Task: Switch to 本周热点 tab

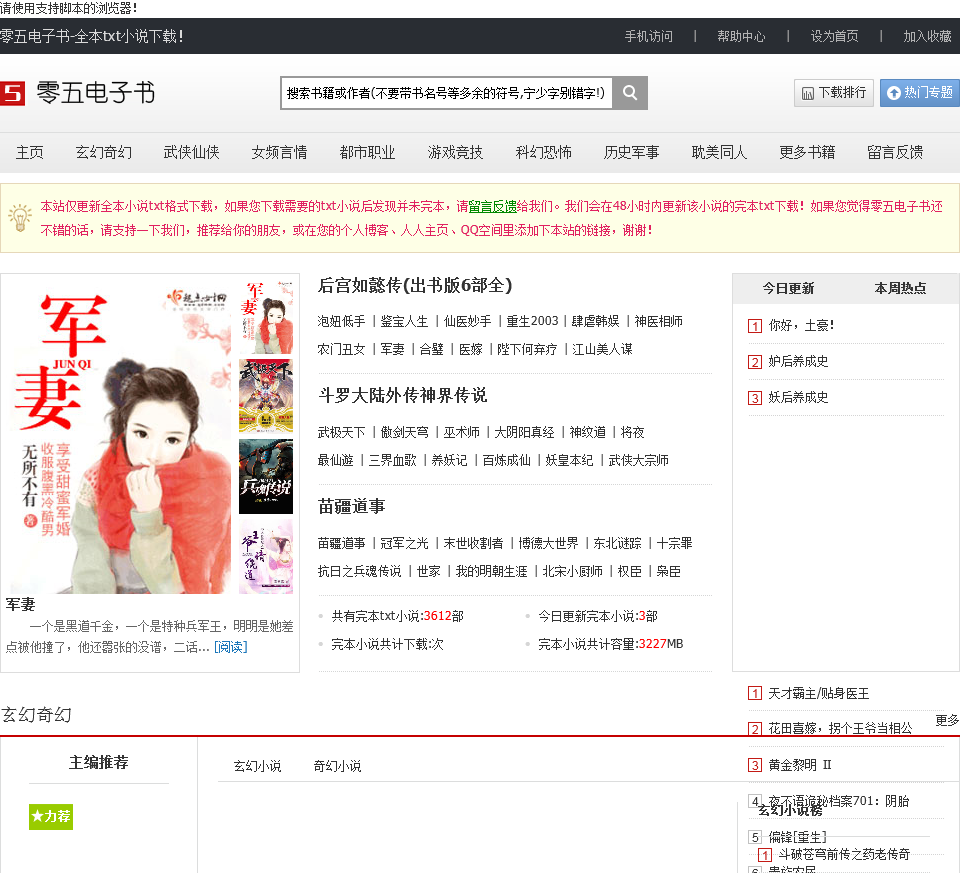Action: (x=900, y=288)
